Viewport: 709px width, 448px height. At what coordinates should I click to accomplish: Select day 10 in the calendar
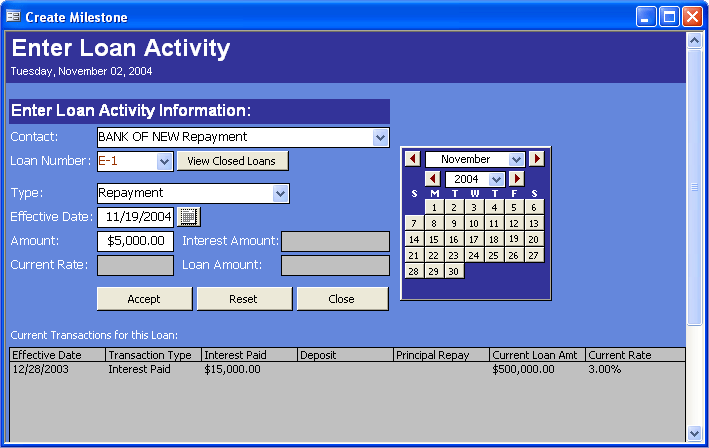tap(474, 223)
